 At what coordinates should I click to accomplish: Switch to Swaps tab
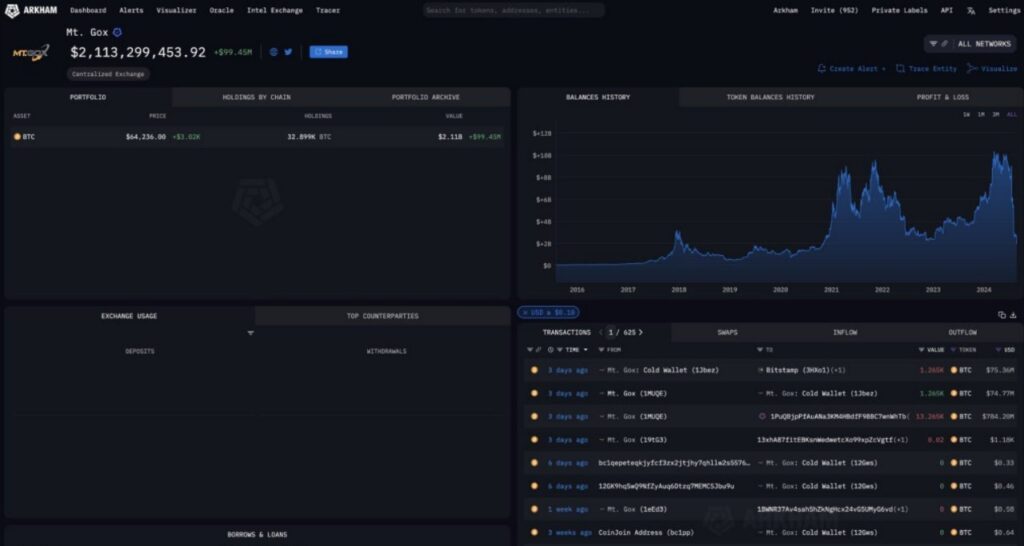pyautogui.click(x=728, y=332)
